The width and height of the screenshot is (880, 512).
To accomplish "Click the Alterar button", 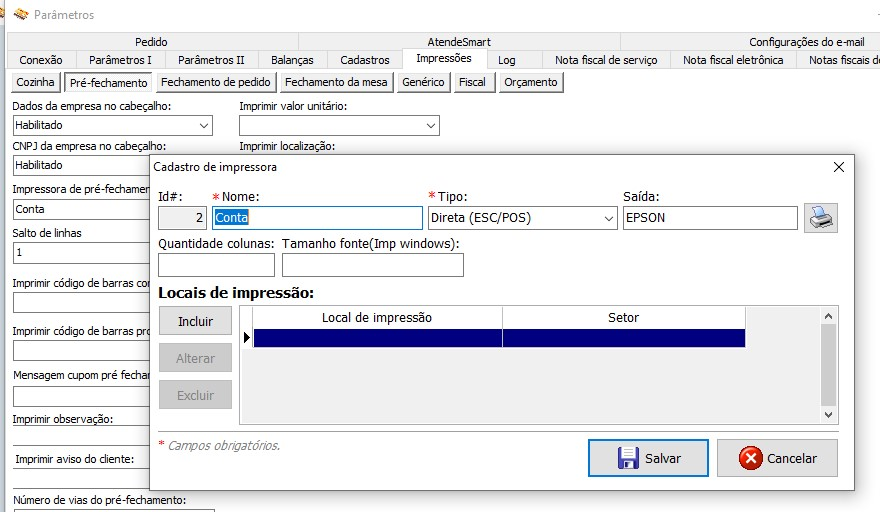I will click(x=195, y=358).
